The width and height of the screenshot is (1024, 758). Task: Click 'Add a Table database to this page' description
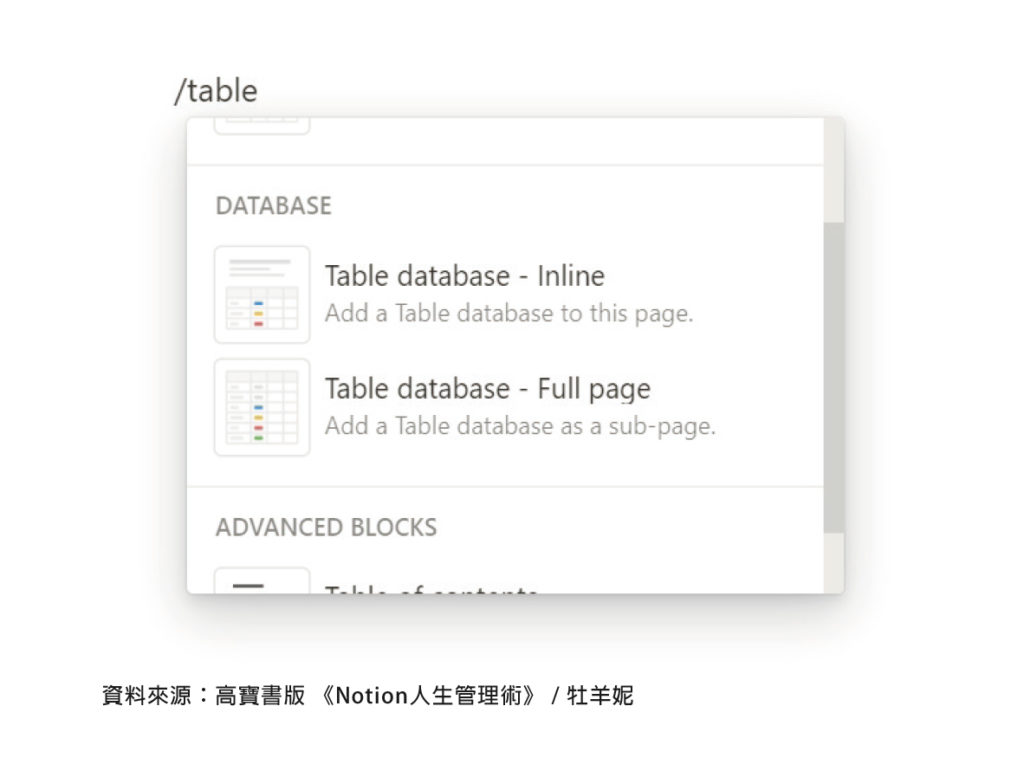(x=509, y=313)
